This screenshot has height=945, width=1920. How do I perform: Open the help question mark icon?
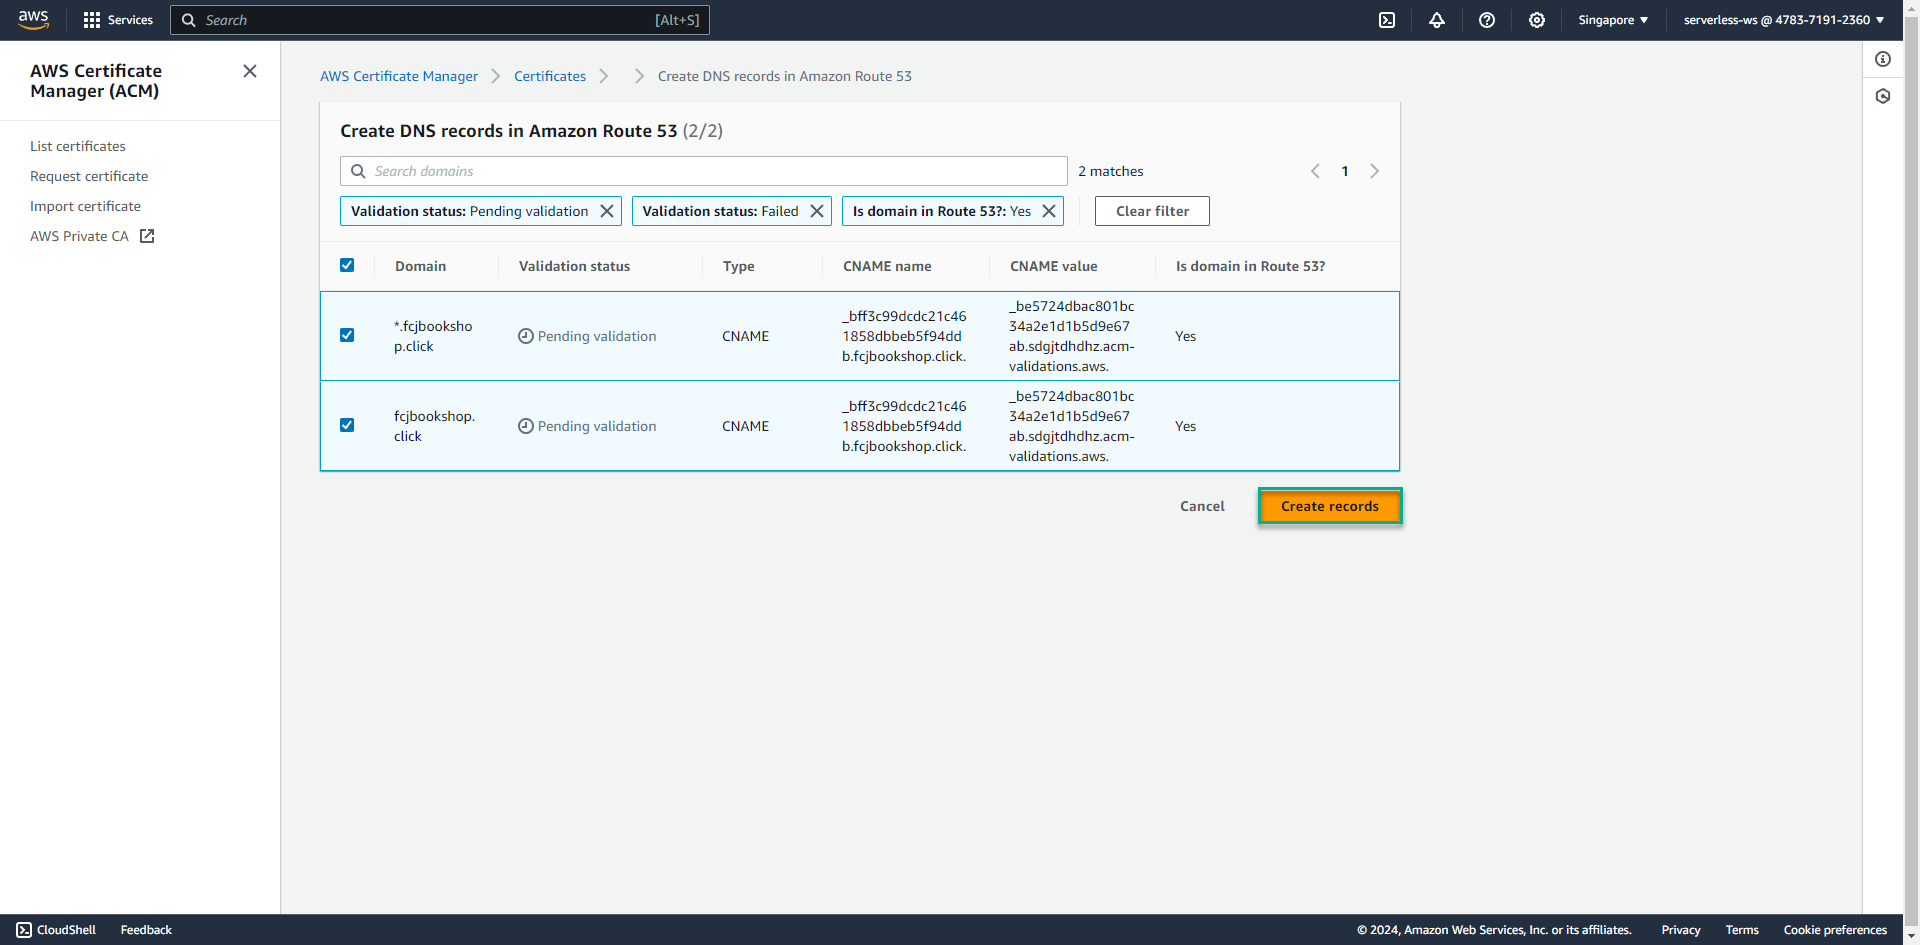[1487, 20]
